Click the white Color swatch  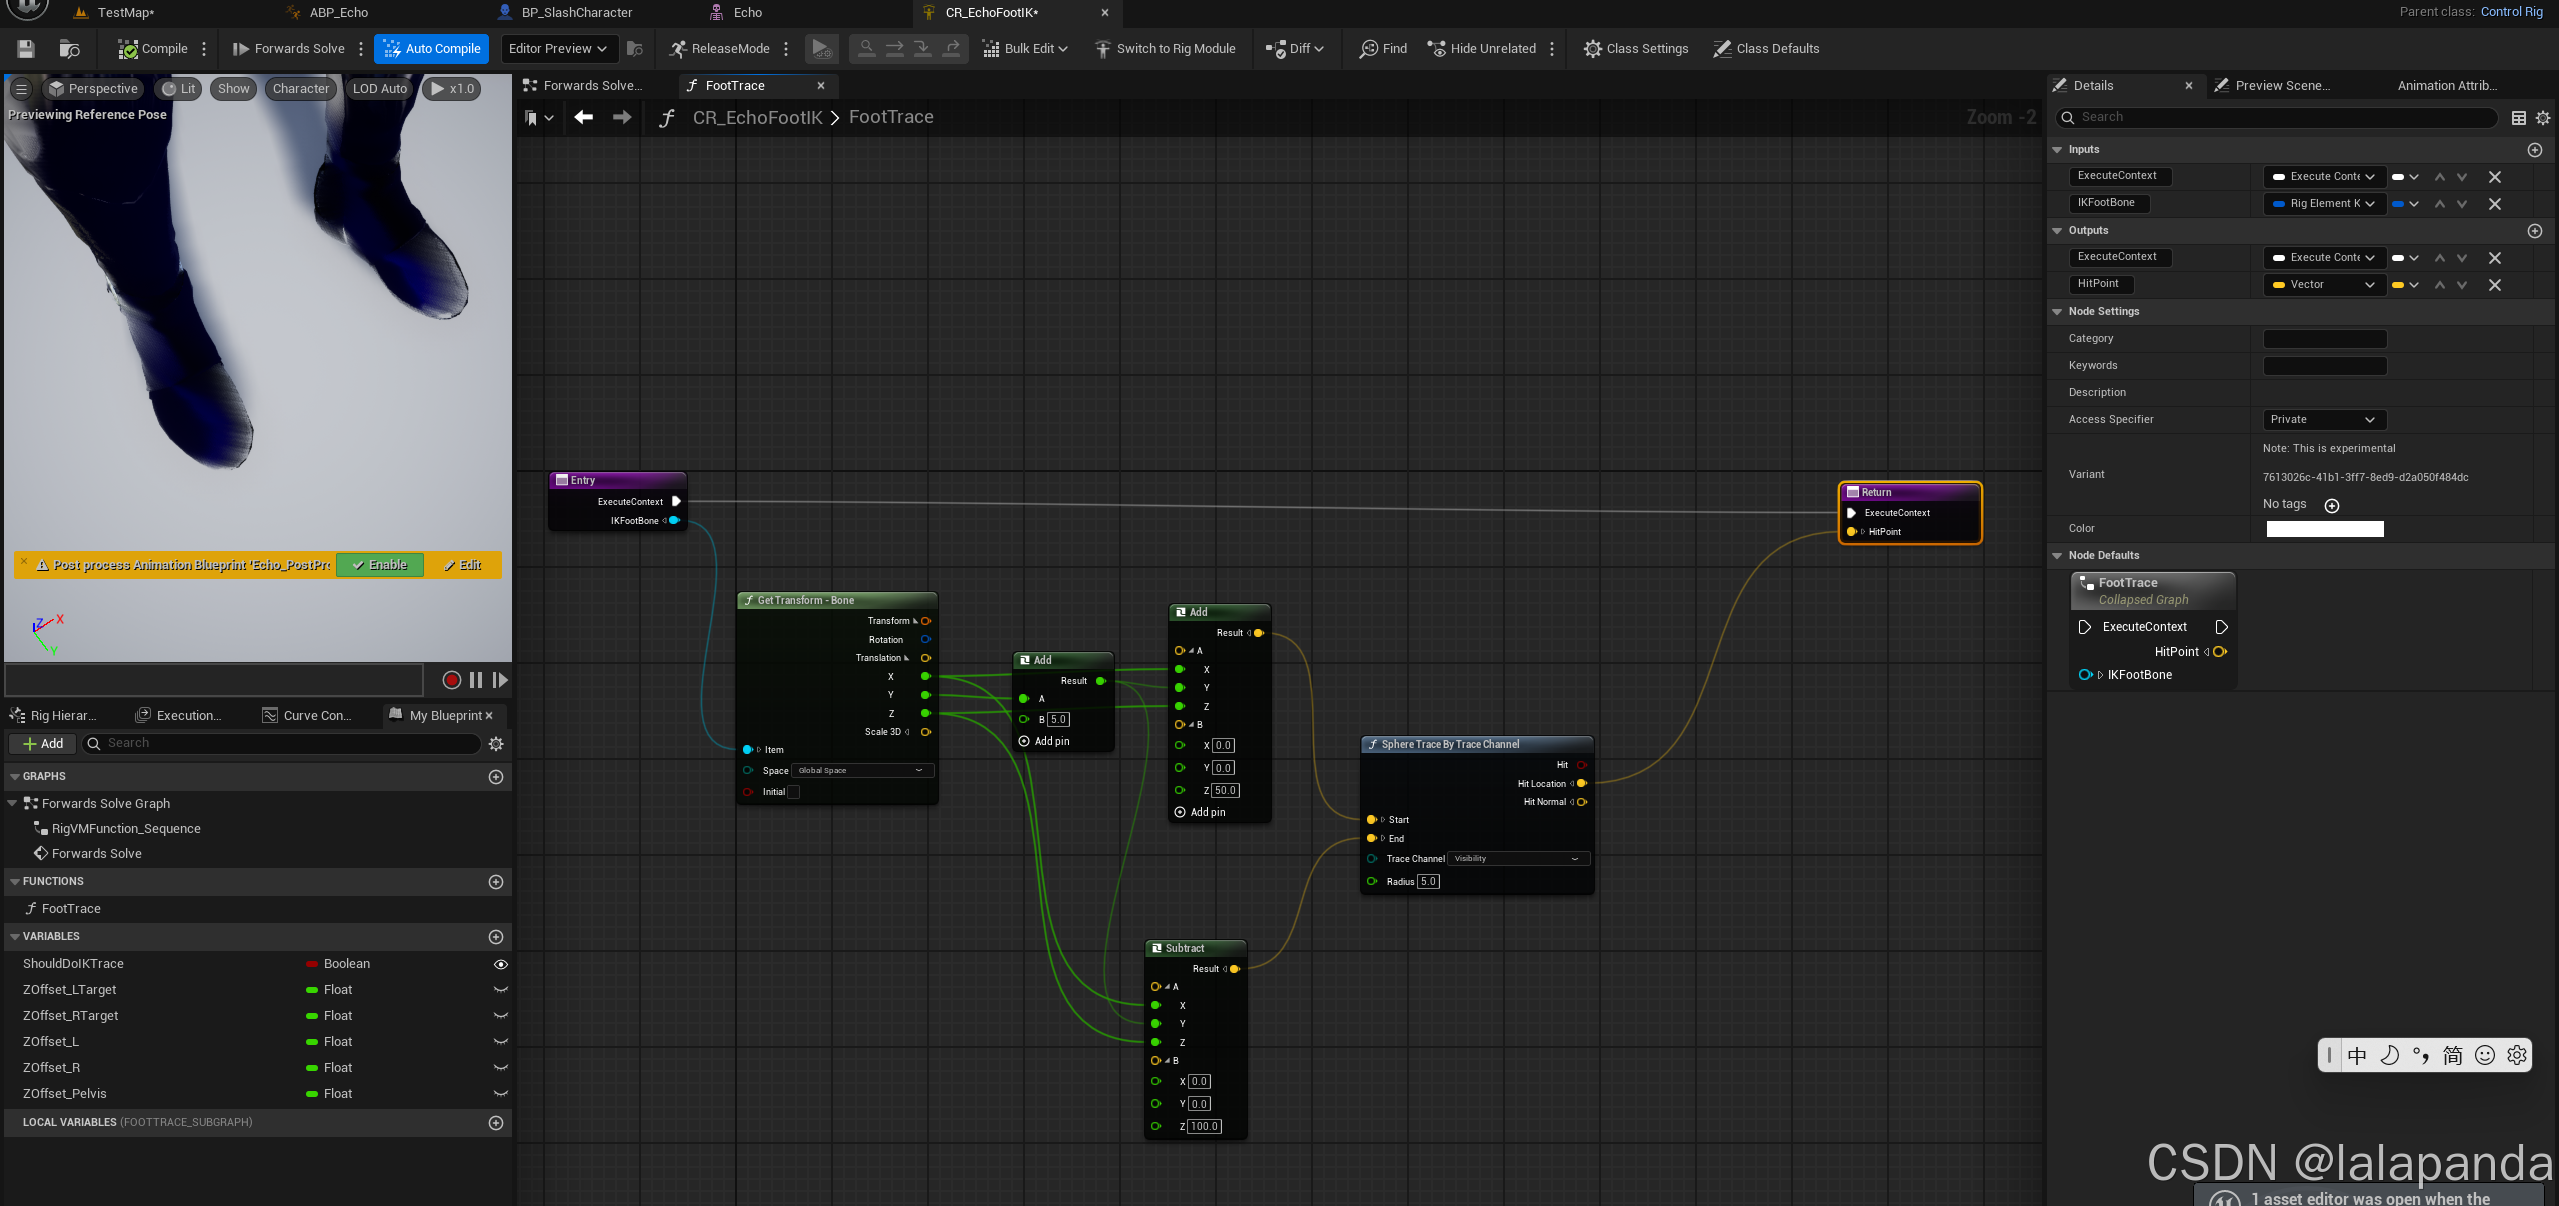click(x=2324, y=529)
